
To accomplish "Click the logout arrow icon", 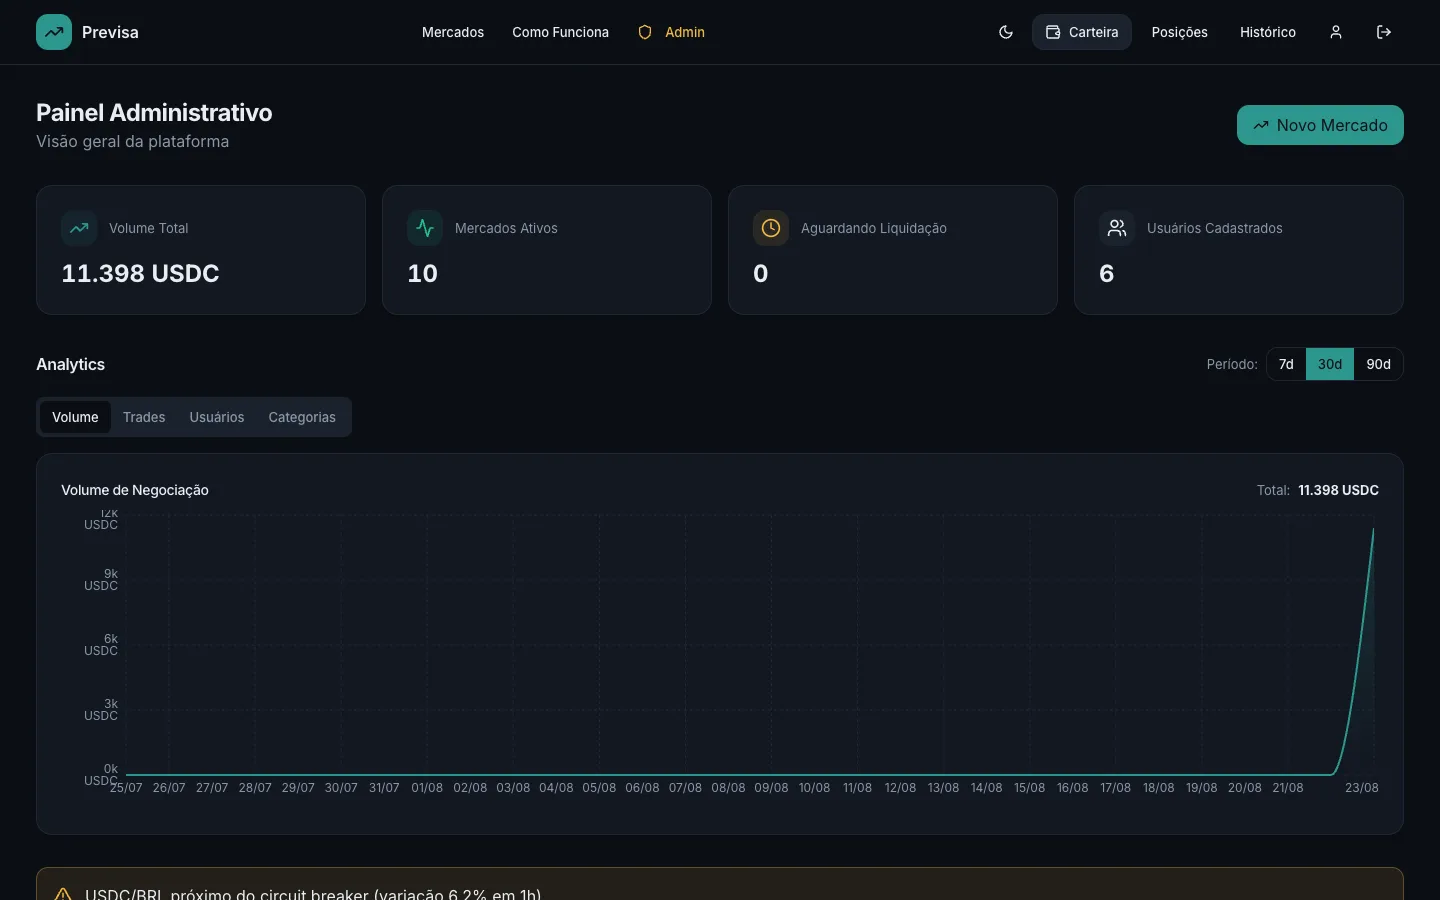I will [1384, 32].
